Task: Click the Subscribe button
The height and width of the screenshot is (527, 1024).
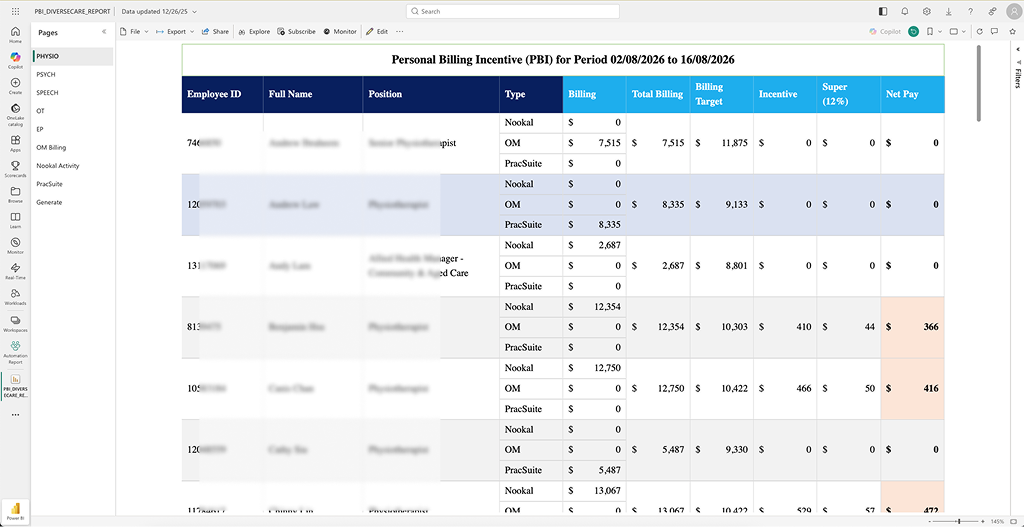Action: click(x=296, y=31)
